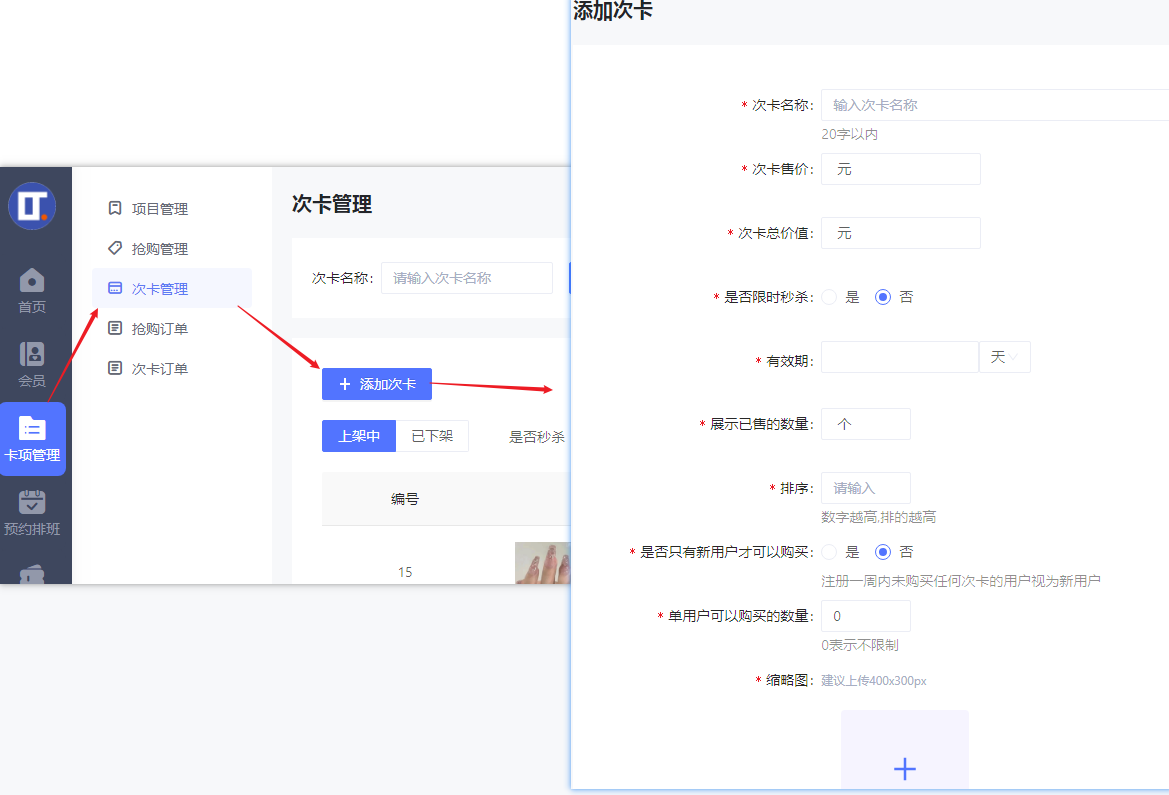1169x795 pixels.
Task: Open the 首页 home page from sidebar
Action: (33, 290)
